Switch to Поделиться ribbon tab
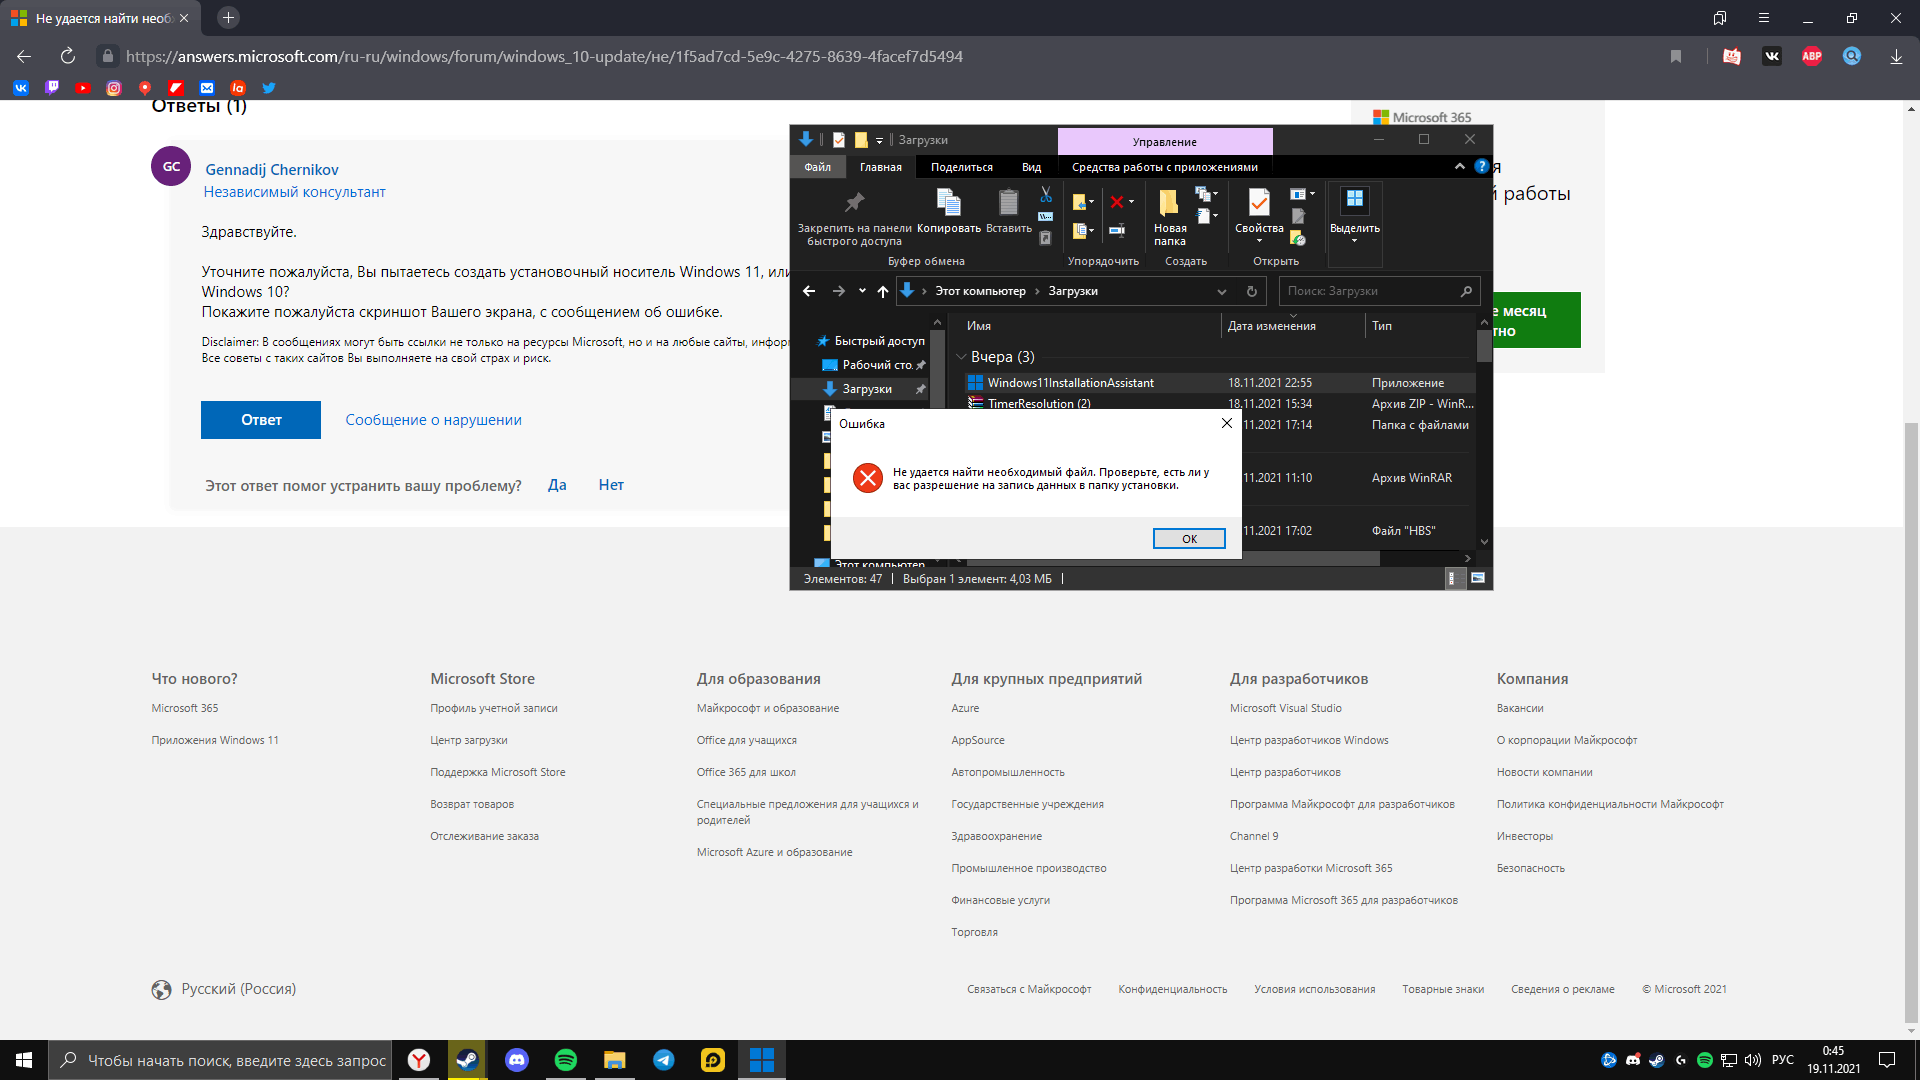 961,167
